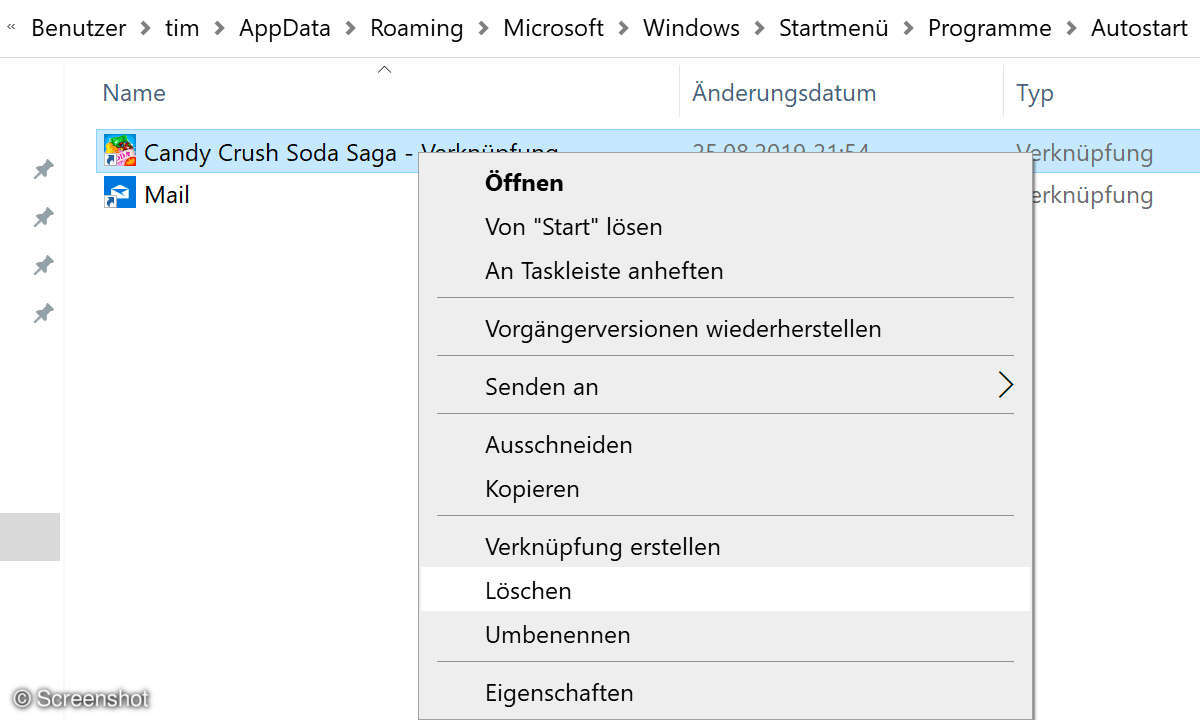Image resolution: width=1200 pixels, height=720 pixels.
Task: Sort by the Typ column header
Action: [1035, 93]
